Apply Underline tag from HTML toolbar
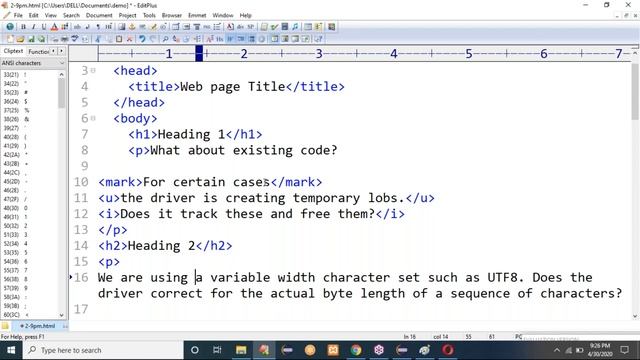Image resolution: width=640 pixels, height=360 pixels. (x=44, y=27)
